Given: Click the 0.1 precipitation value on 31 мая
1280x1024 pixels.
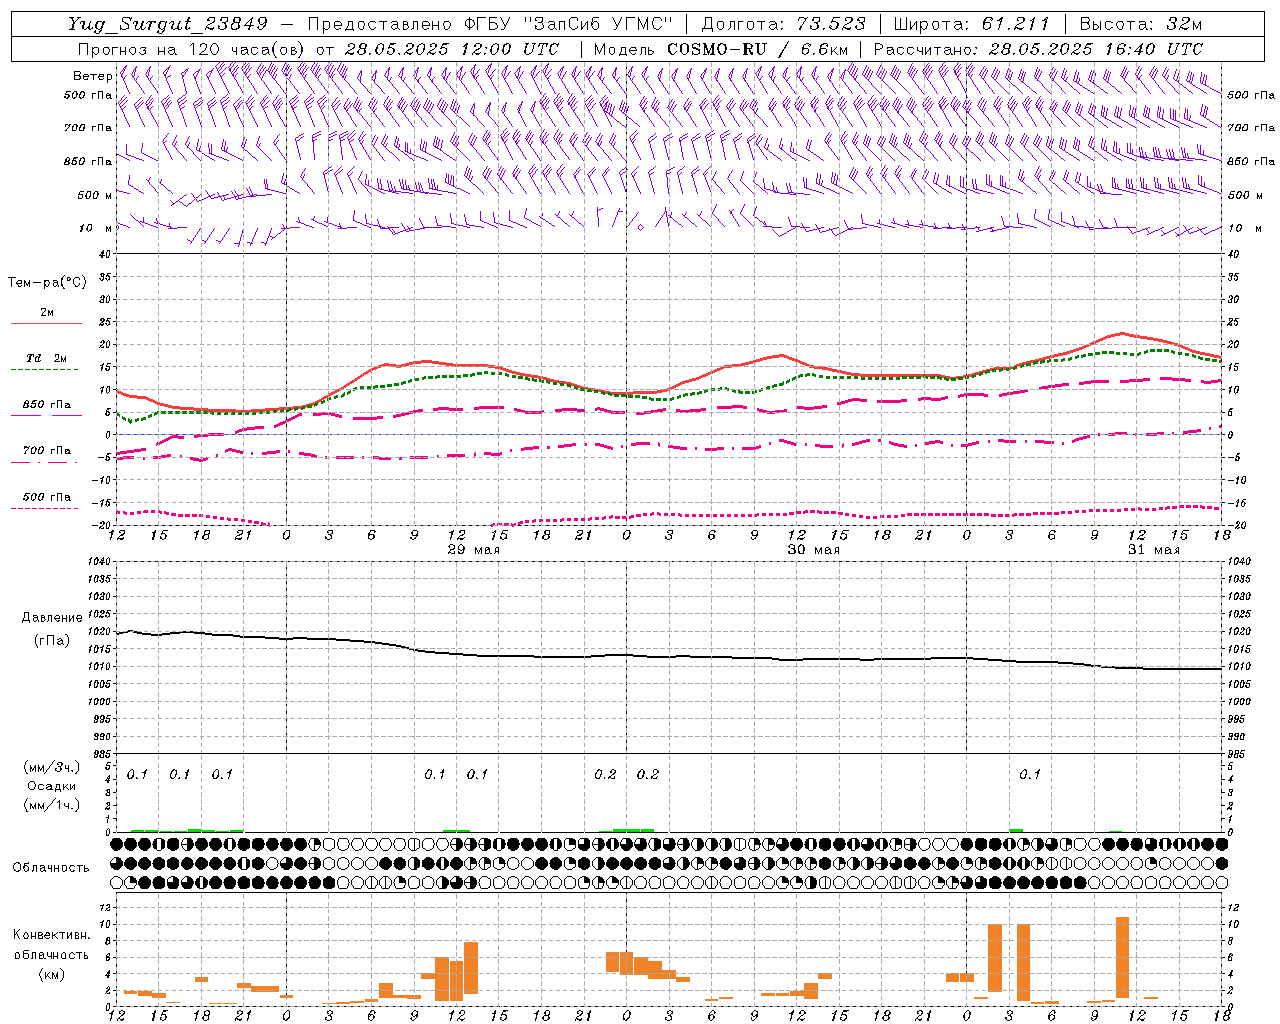Looking at the screenshot, I should point(1030,774).
